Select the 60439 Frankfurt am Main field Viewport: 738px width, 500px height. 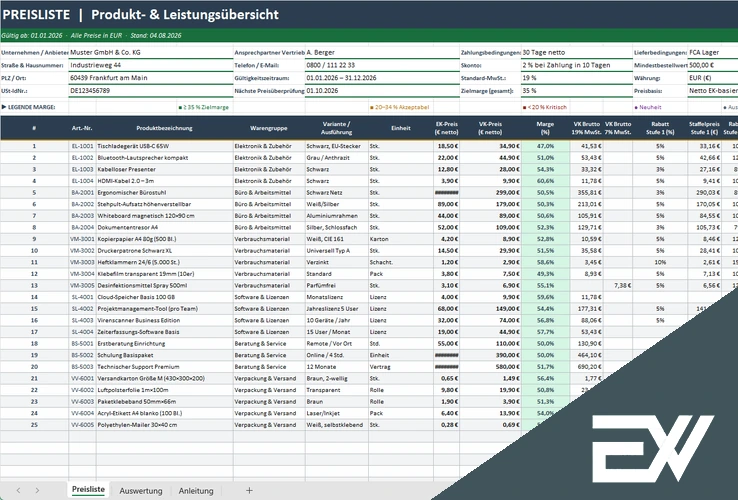151,78
